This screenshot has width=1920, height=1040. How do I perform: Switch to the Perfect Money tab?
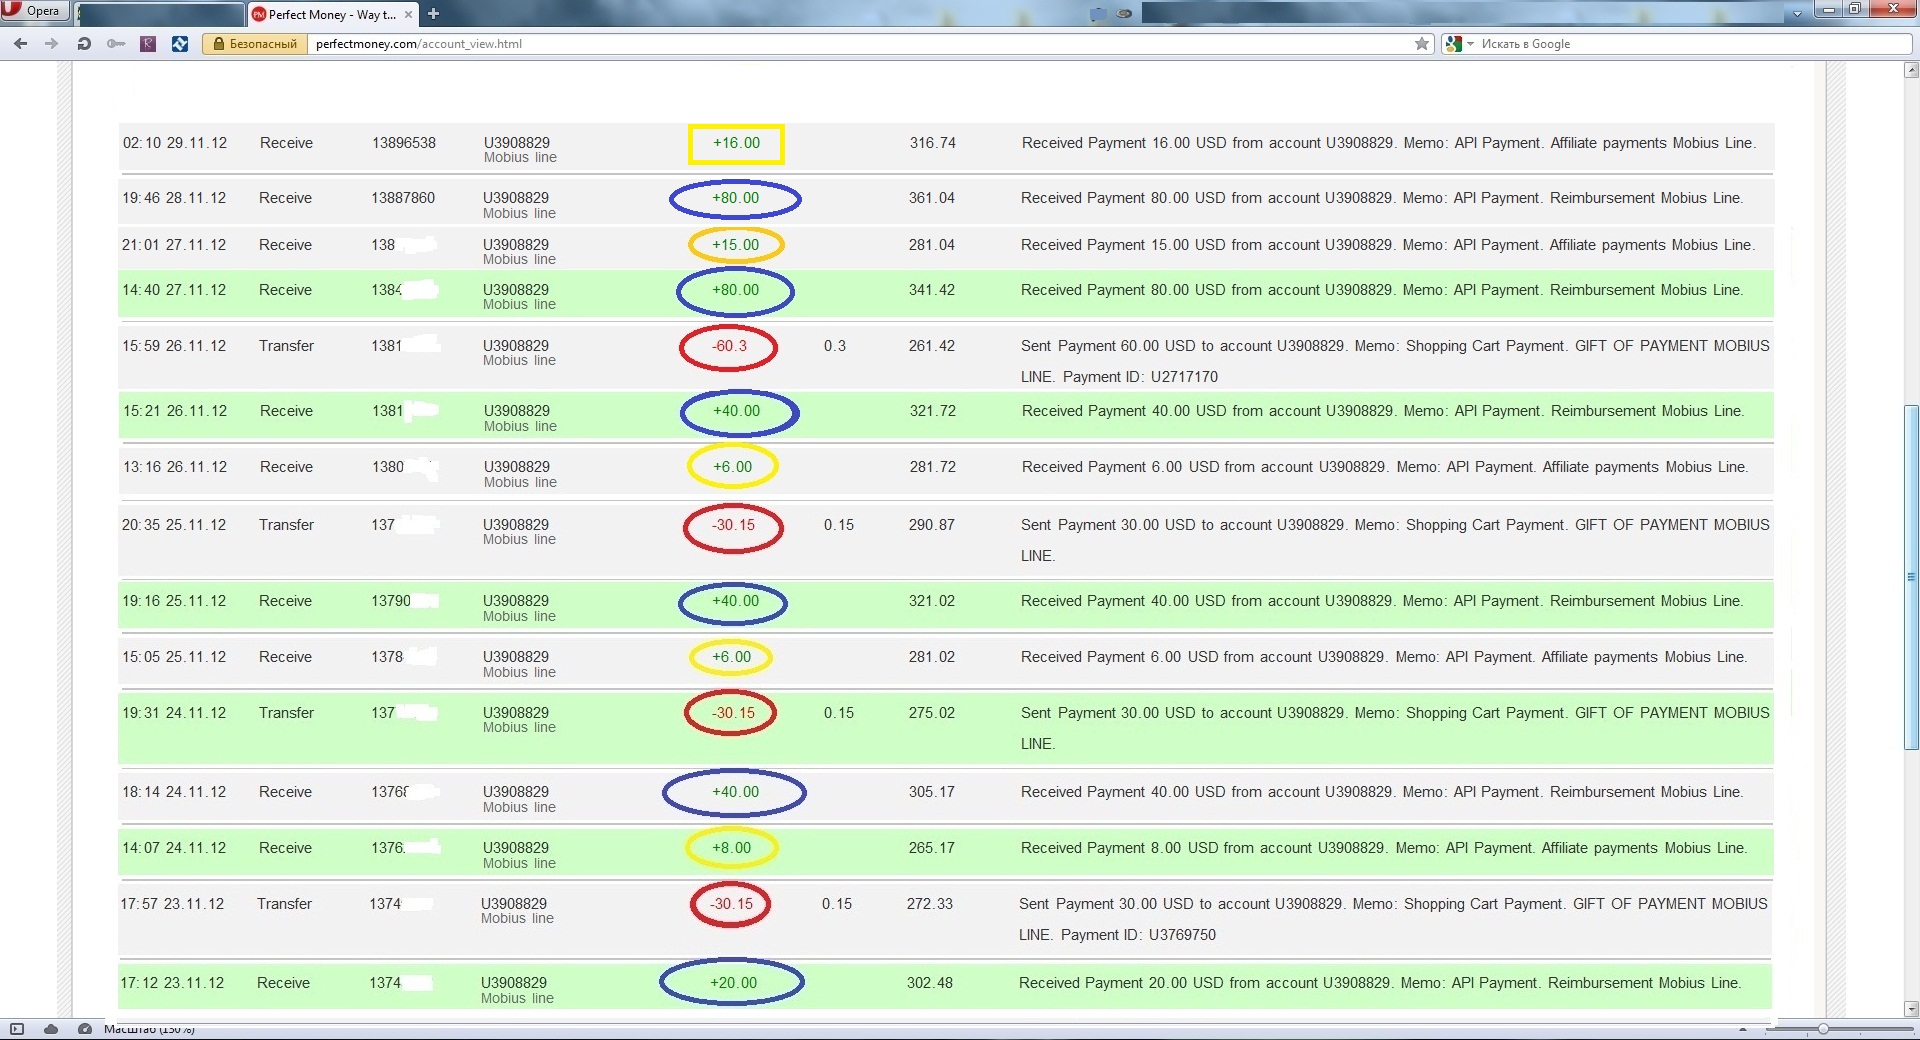(332, 14)
